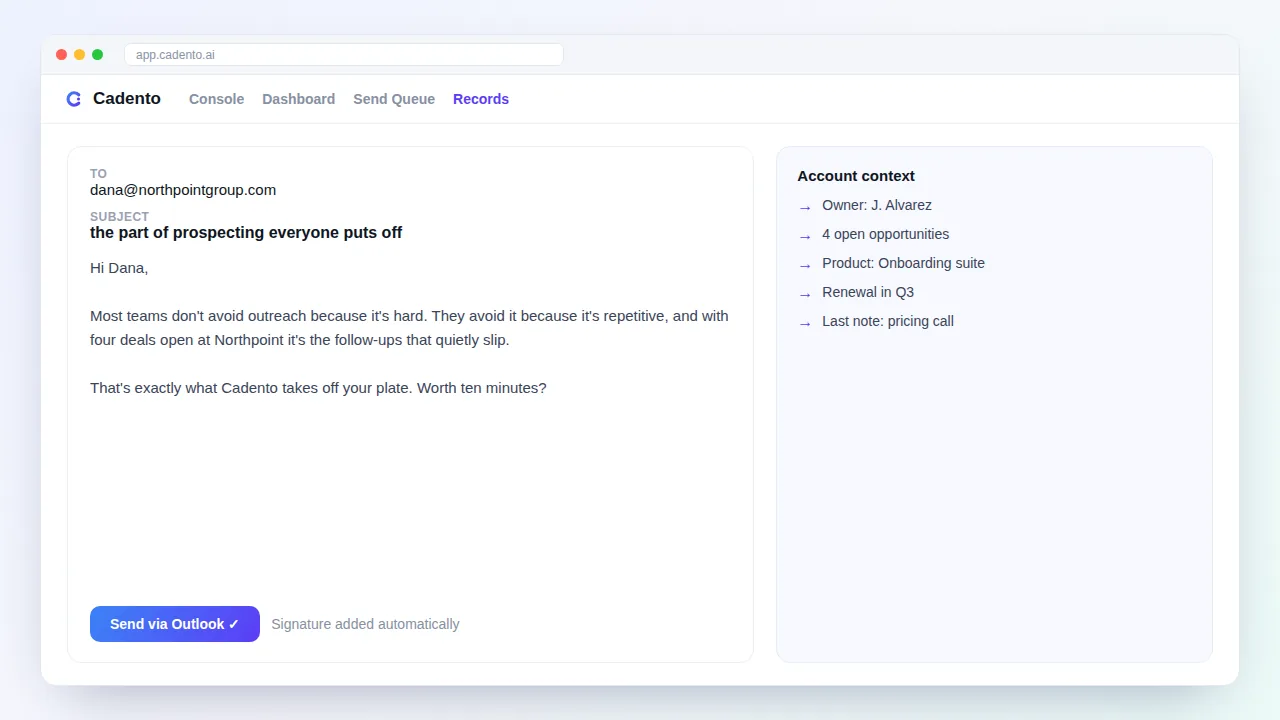Click the Account context heading
Image resolution: width=1280 pixels, height=720 pixels.
pyautogui.click(x=856, y=176)
